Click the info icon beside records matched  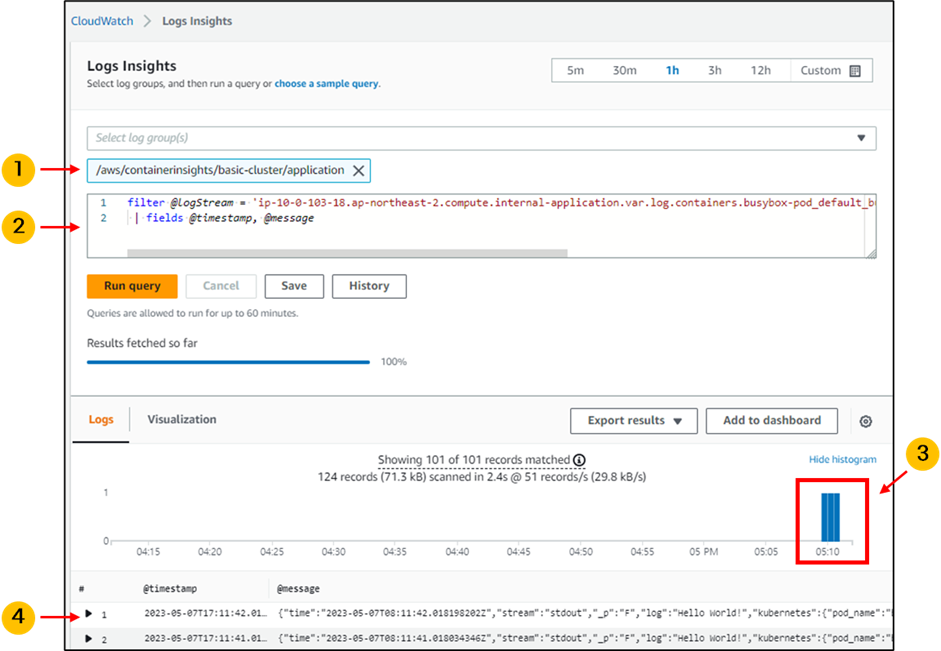pyautogui.click(x=579, y=460)
